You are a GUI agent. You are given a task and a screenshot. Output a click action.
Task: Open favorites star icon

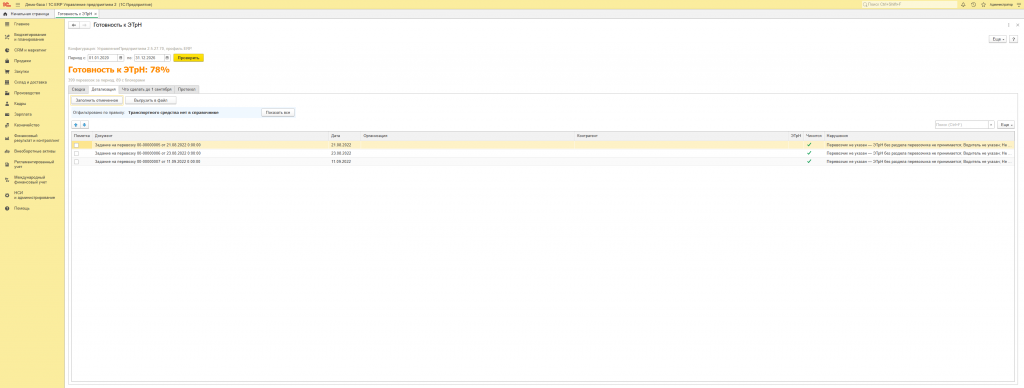click(983, 4)
